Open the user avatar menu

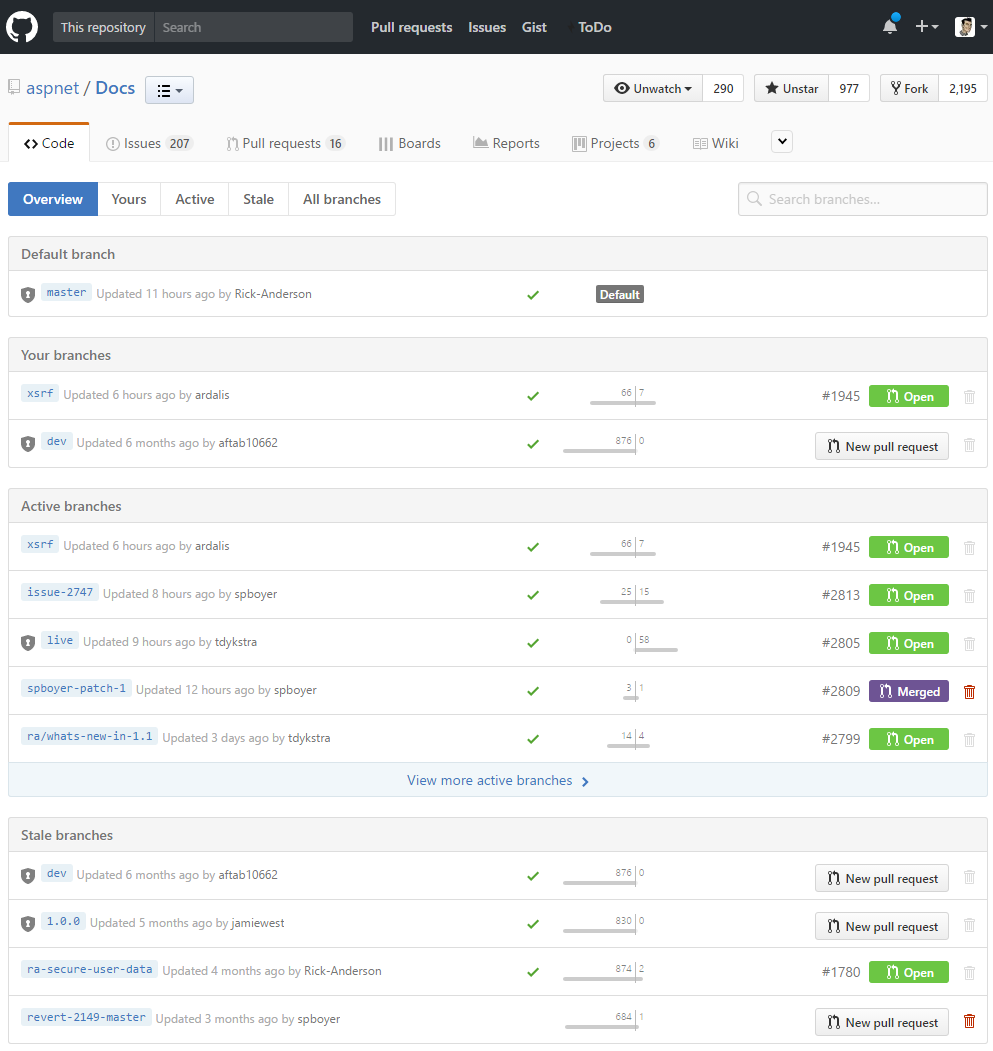970,27
